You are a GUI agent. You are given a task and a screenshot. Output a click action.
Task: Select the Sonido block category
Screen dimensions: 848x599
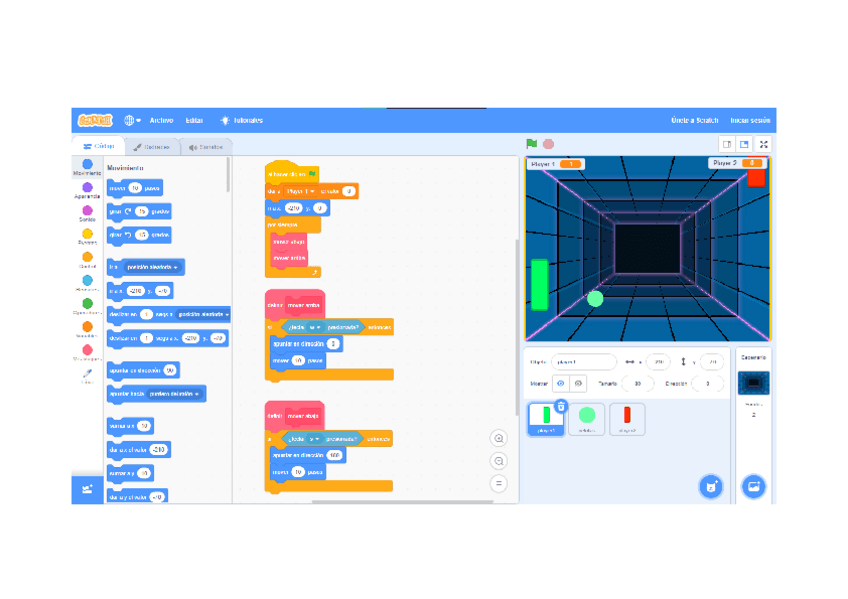pos(87,214)
